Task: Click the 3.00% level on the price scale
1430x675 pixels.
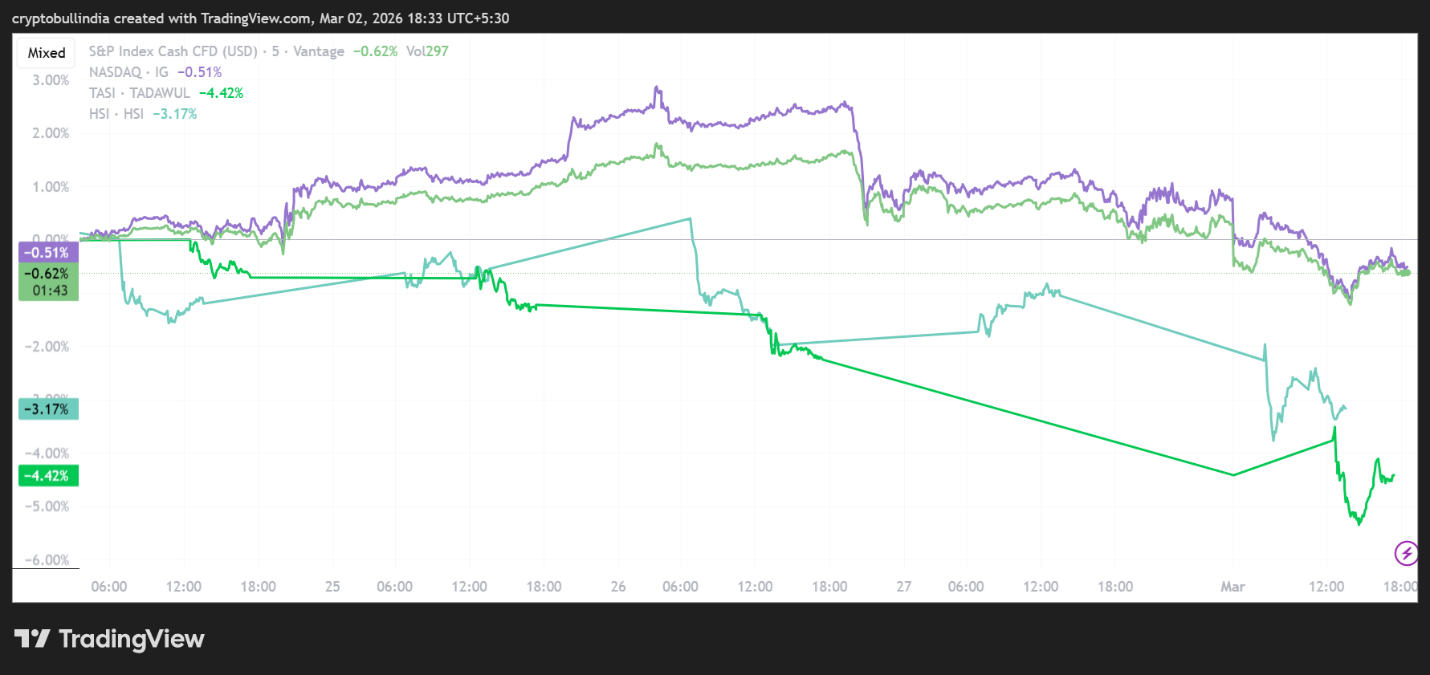Action: [x=51, y=80]
